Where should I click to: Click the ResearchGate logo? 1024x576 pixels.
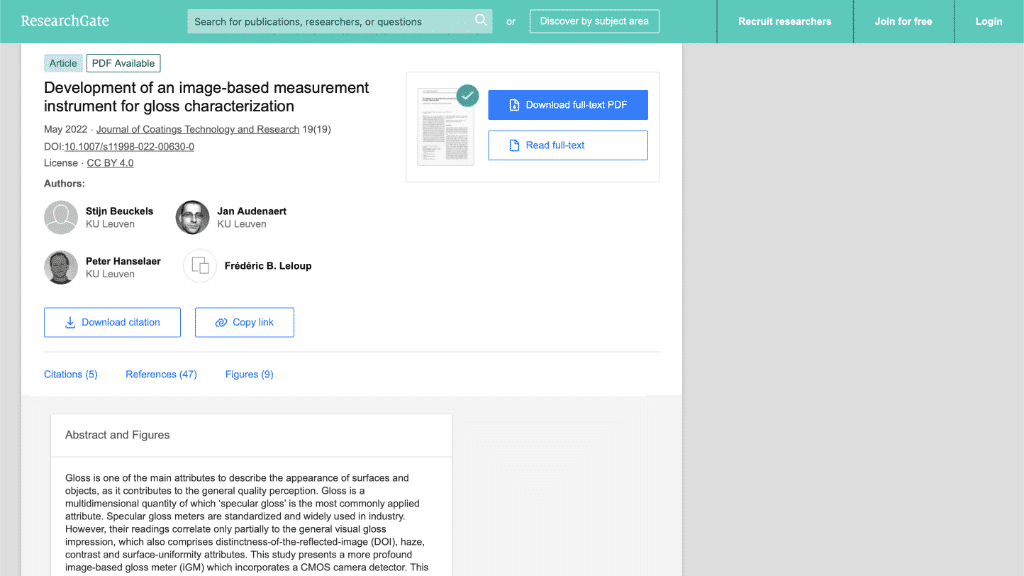point(65,21)
